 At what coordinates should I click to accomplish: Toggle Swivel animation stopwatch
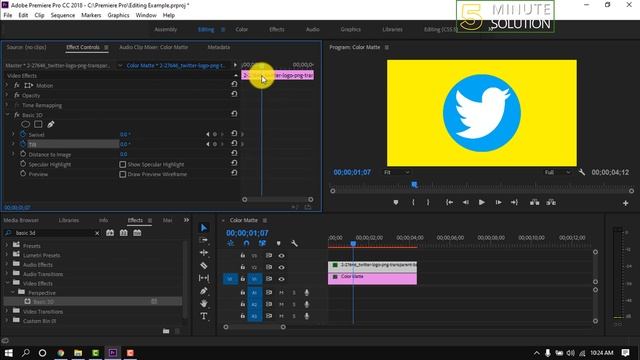coord(23,134)
